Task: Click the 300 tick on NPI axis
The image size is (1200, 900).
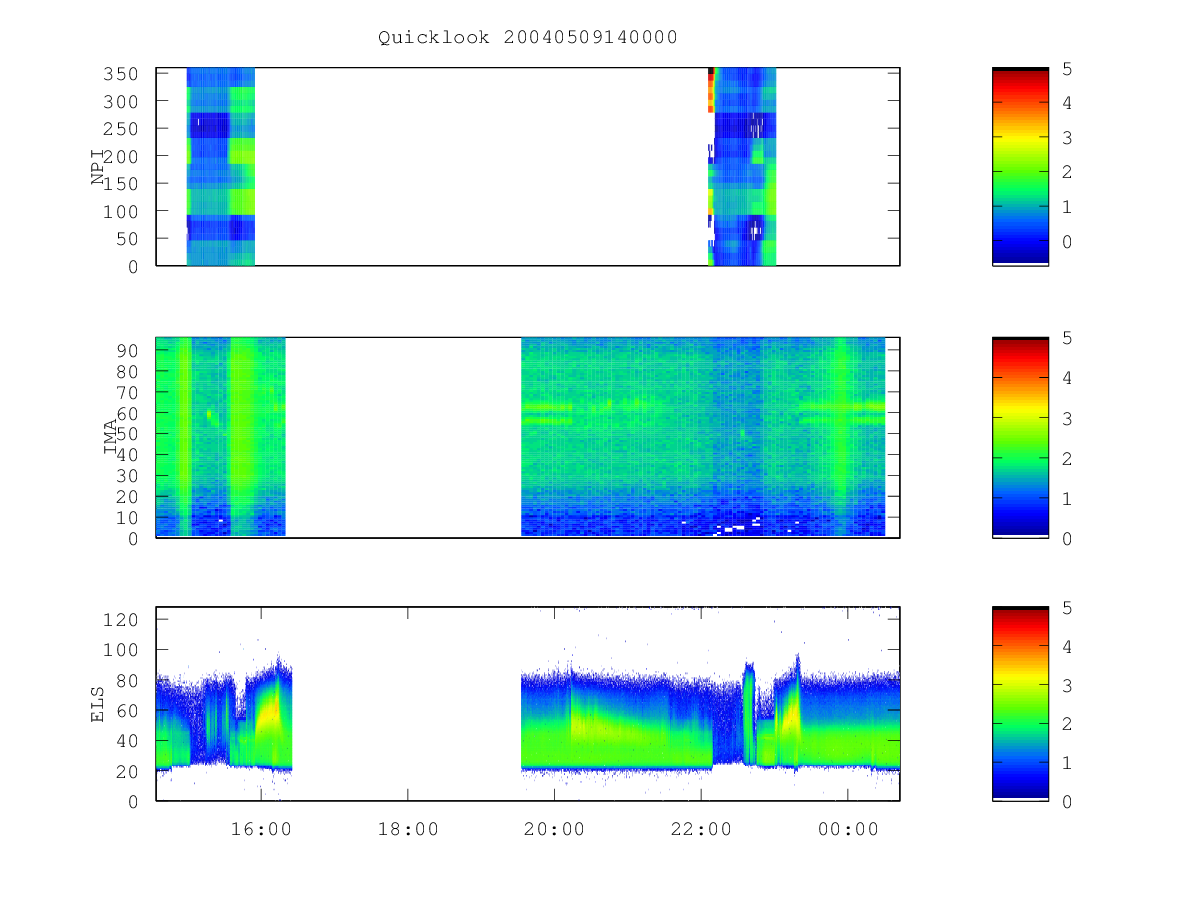Action: (121, 101)
